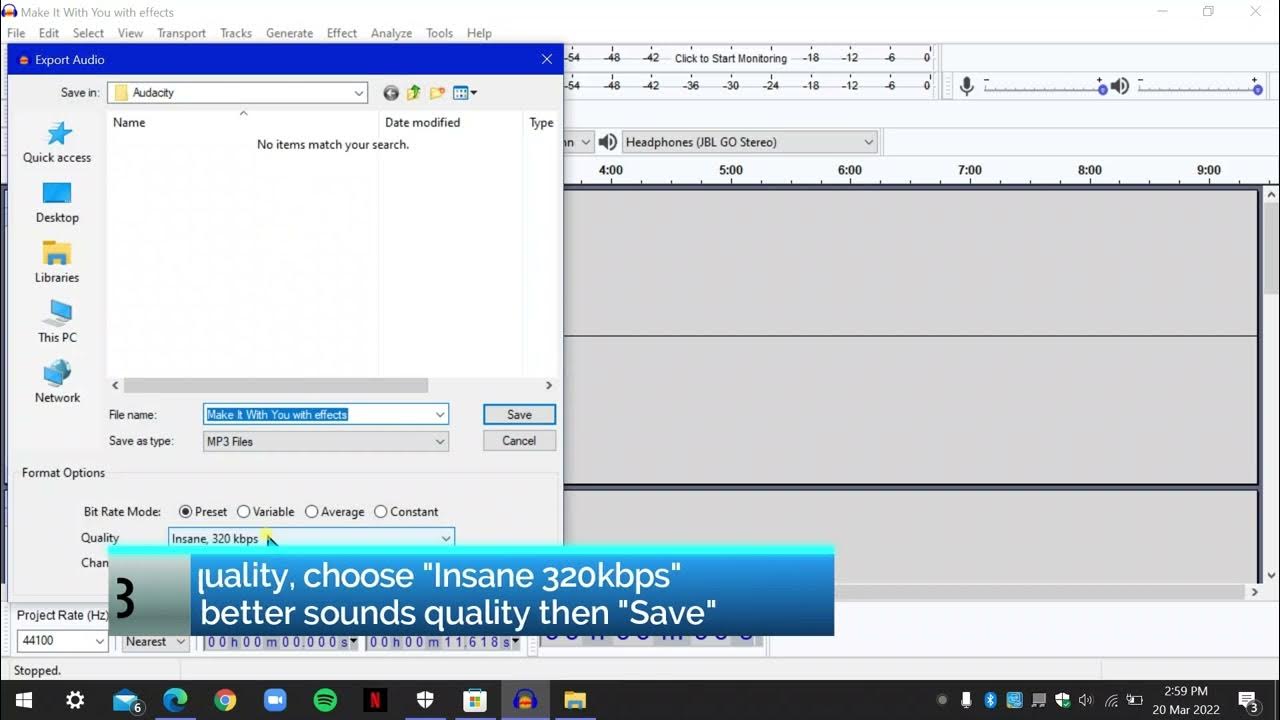This screenshot has height=720, width=1280.
Task: Open Windows Start menu
Action: click(x=23, y=700)
